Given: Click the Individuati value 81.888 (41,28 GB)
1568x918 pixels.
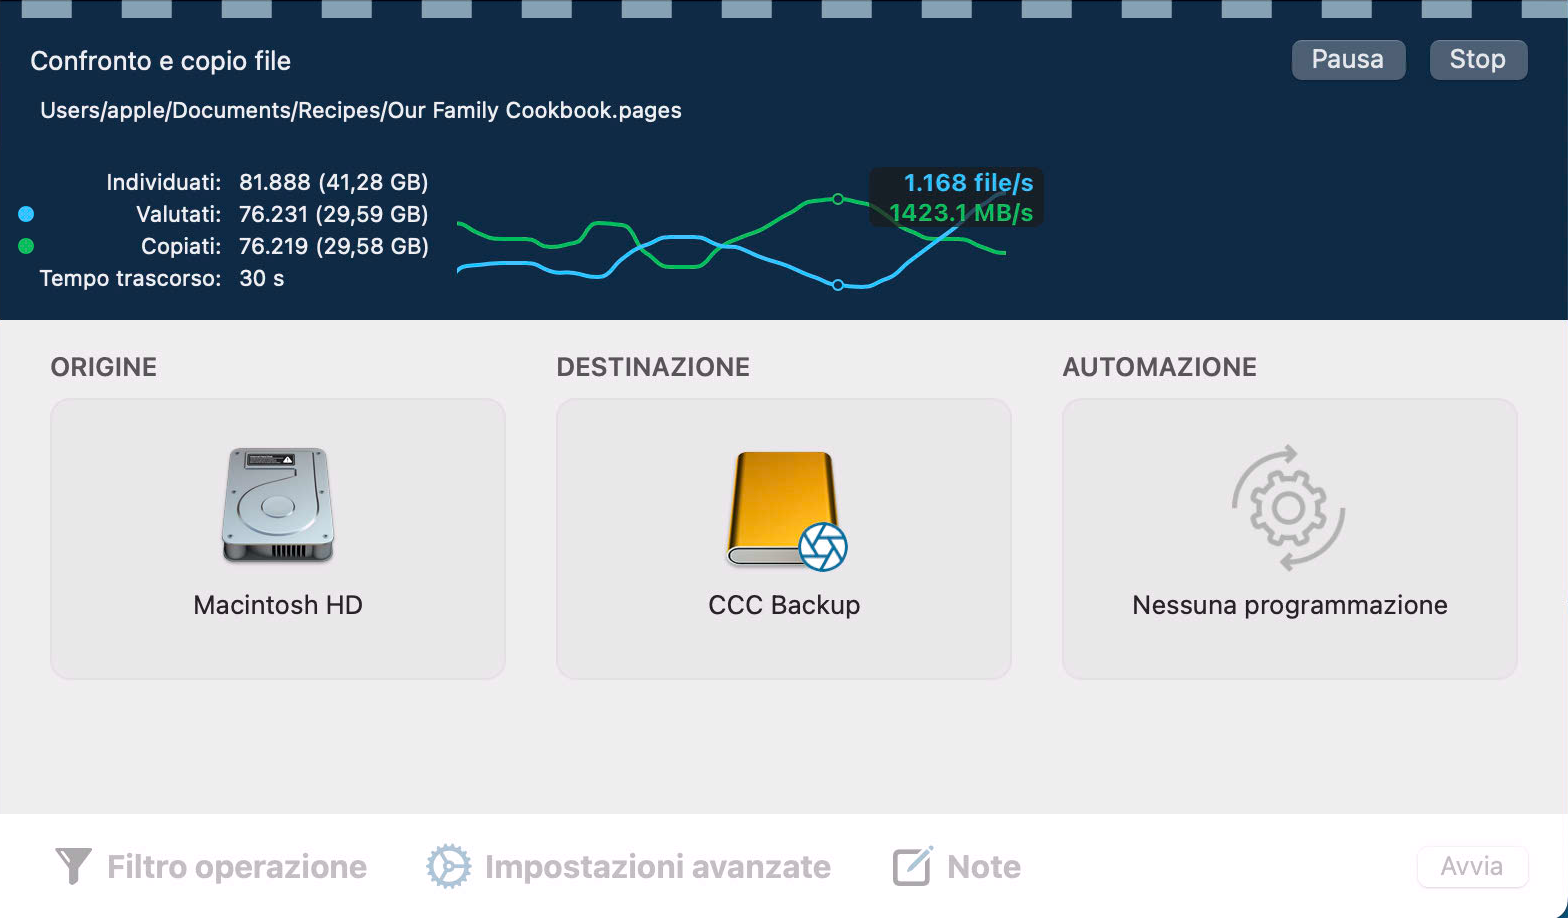Looking at the screenshot, I should 334,182.
